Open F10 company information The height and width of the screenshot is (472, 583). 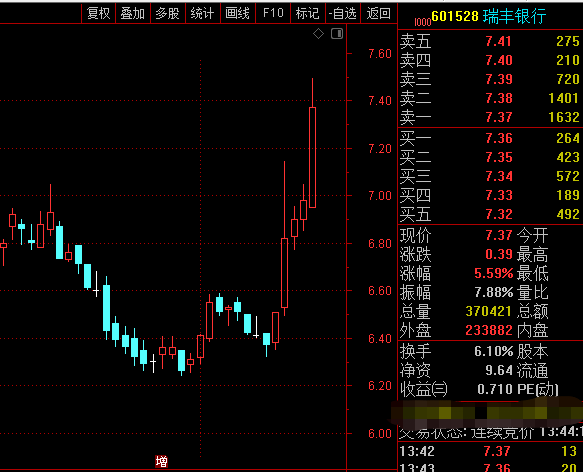click(x=273, y=13)
